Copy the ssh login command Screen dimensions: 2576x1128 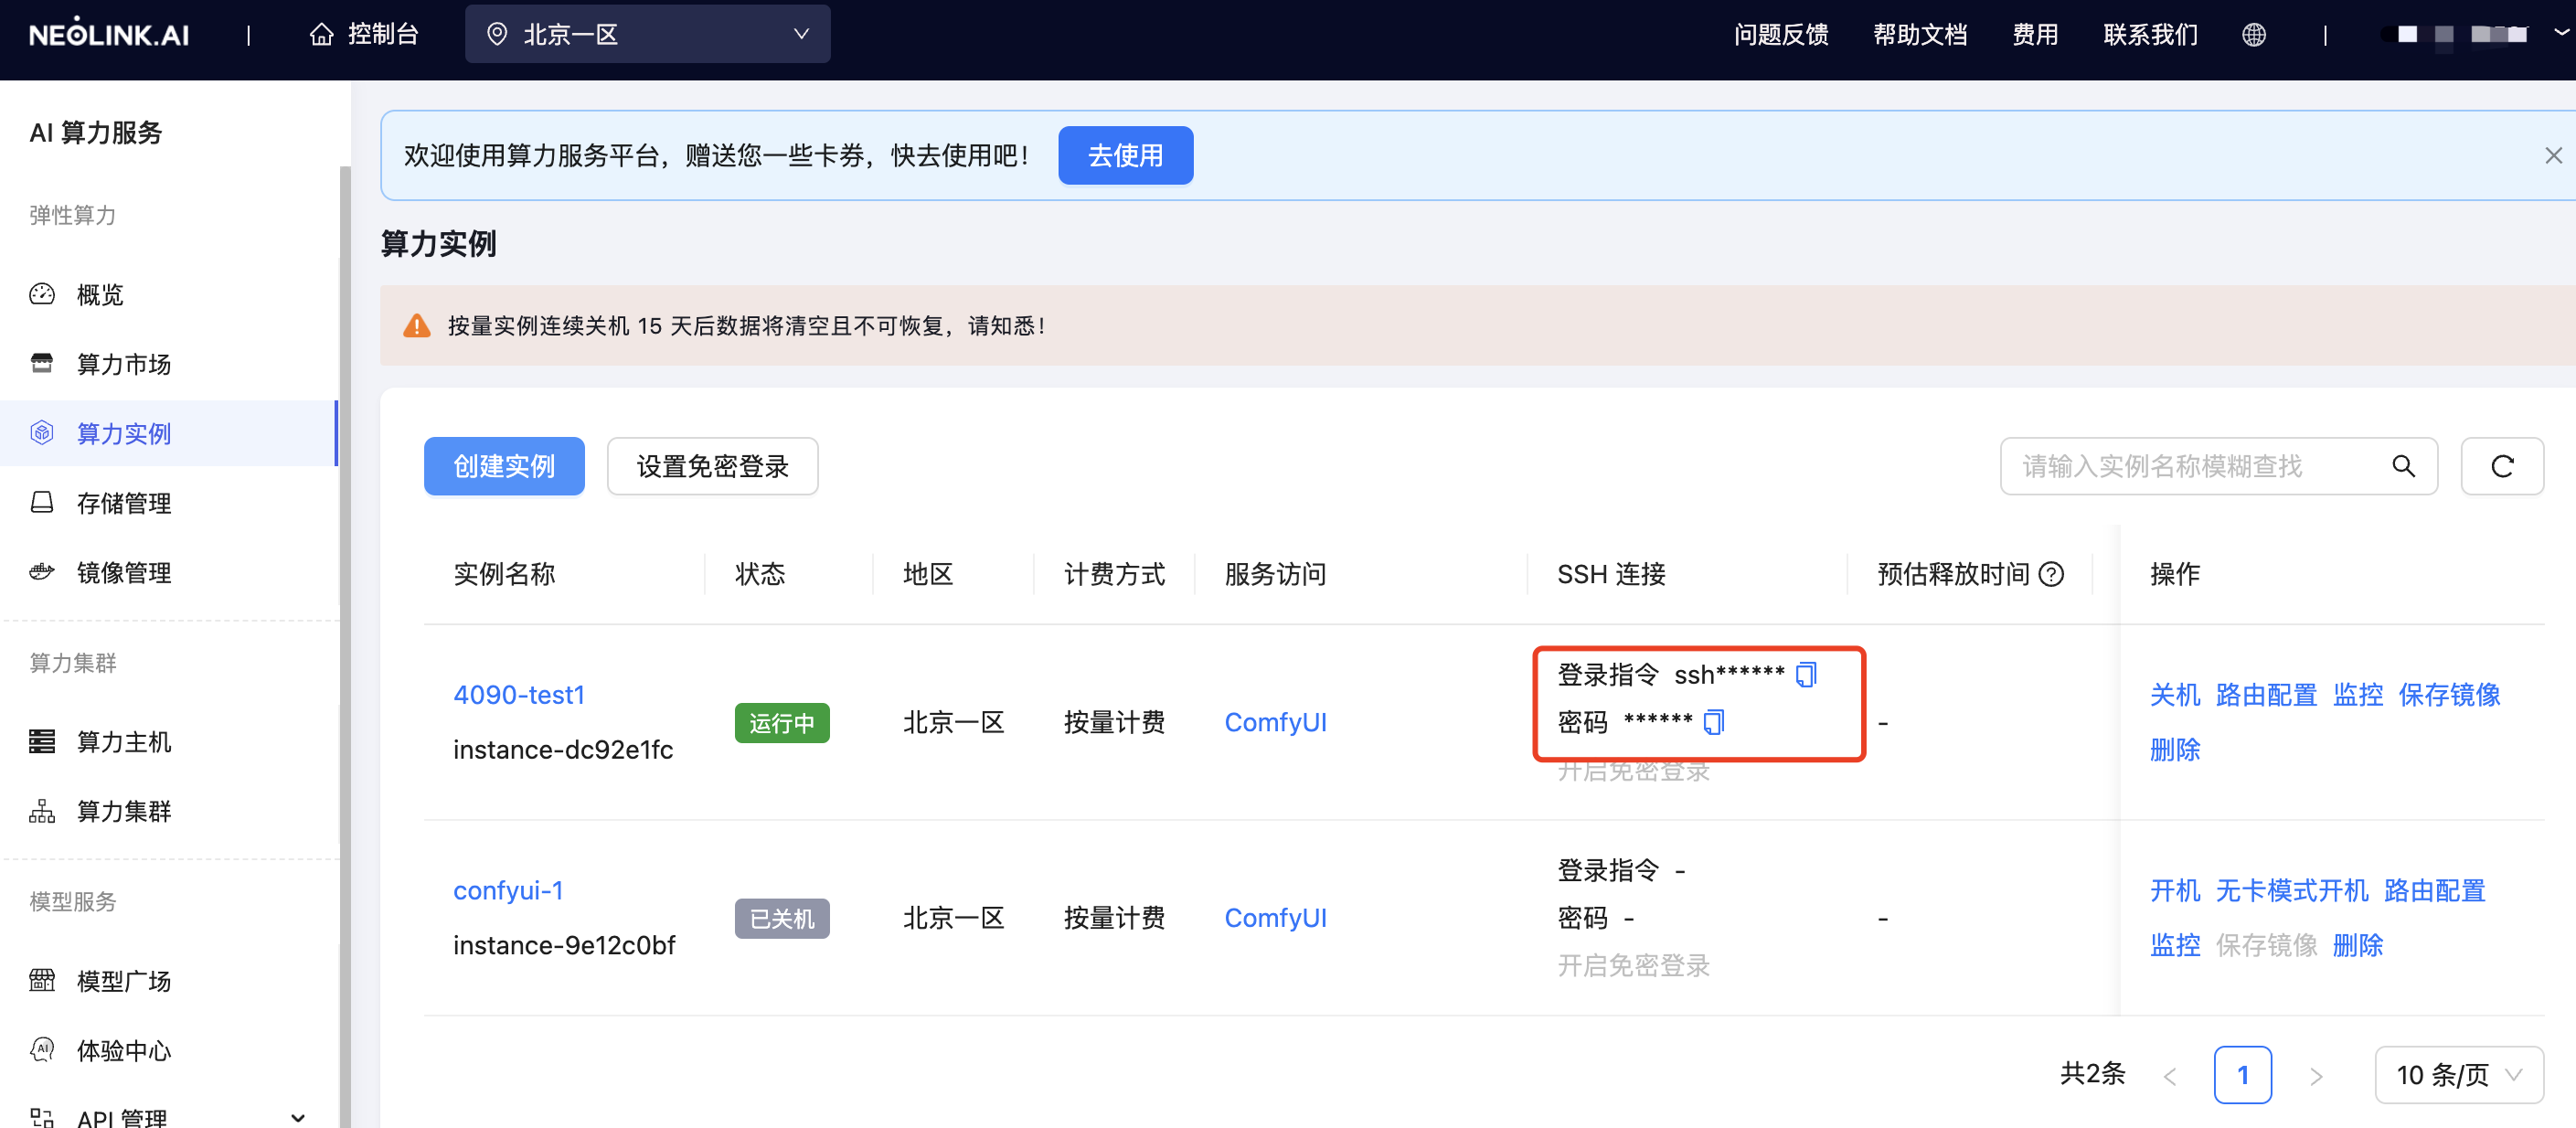(x=1805, y=675)
